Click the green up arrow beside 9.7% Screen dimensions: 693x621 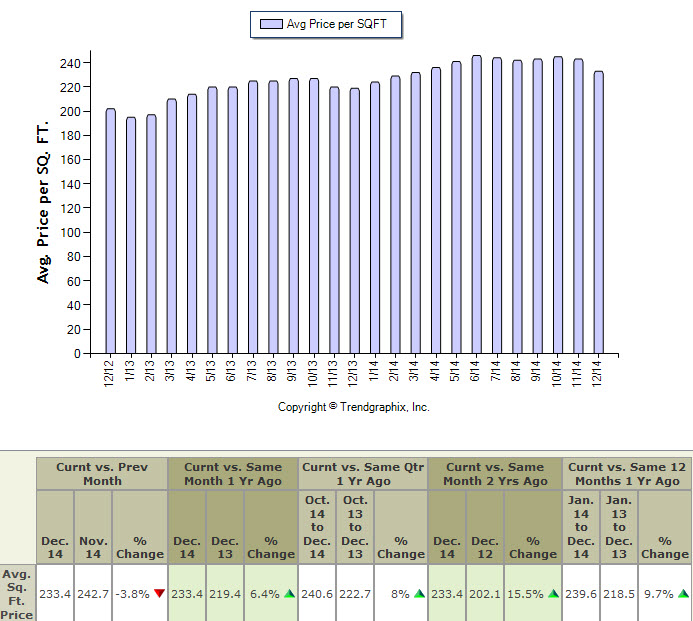683,594
